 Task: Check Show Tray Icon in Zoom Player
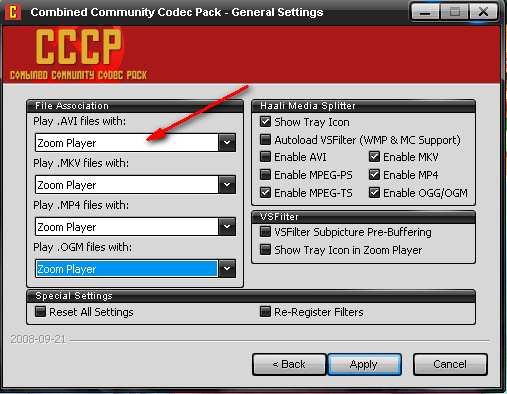pos(265,250)
